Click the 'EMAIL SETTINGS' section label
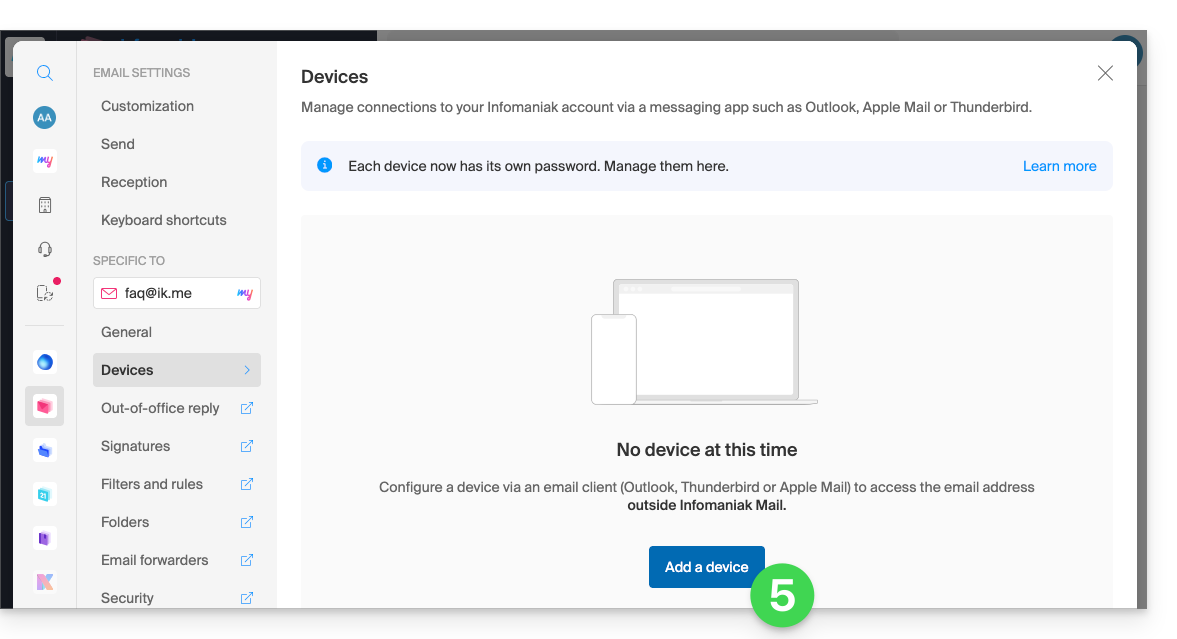The height and width of the screenshot is (639, 1177). [x=141, y=73]
